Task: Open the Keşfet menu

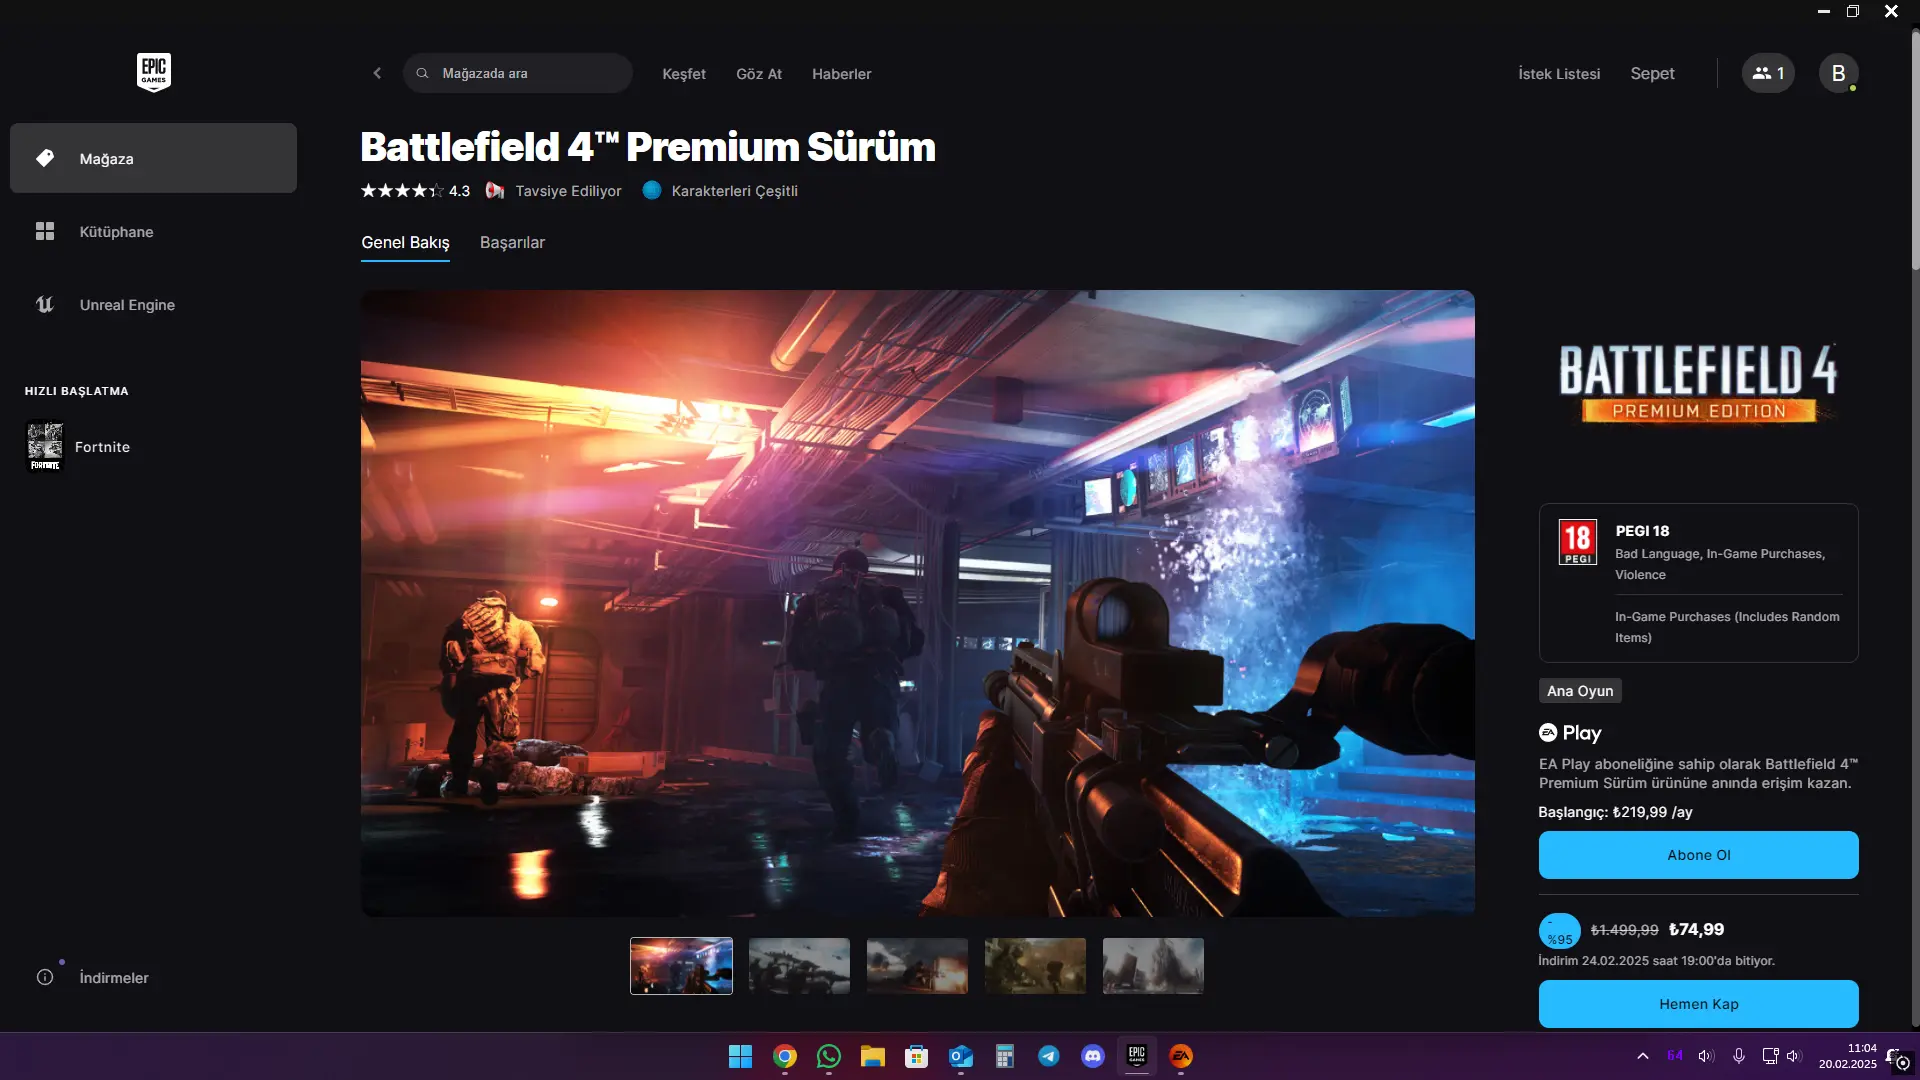Action: pyautogui.click(x=684, y=74)
